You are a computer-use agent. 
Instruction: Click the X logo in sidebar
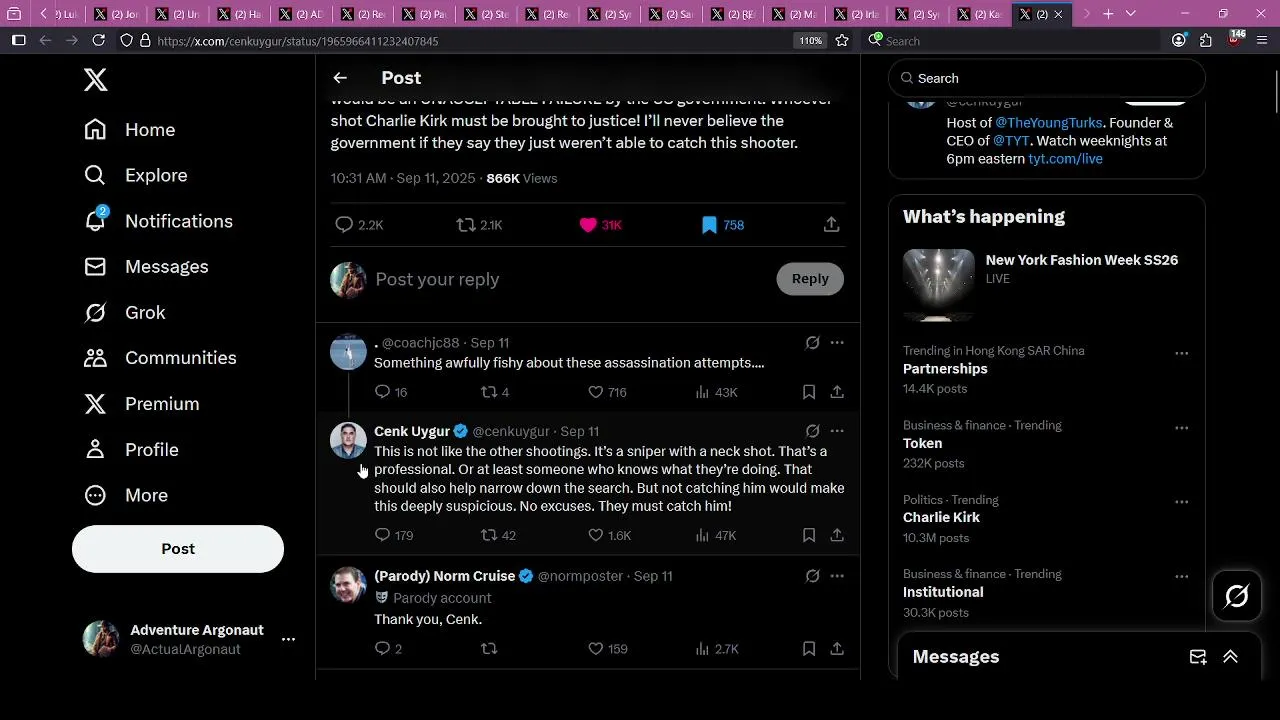point(96,80)
